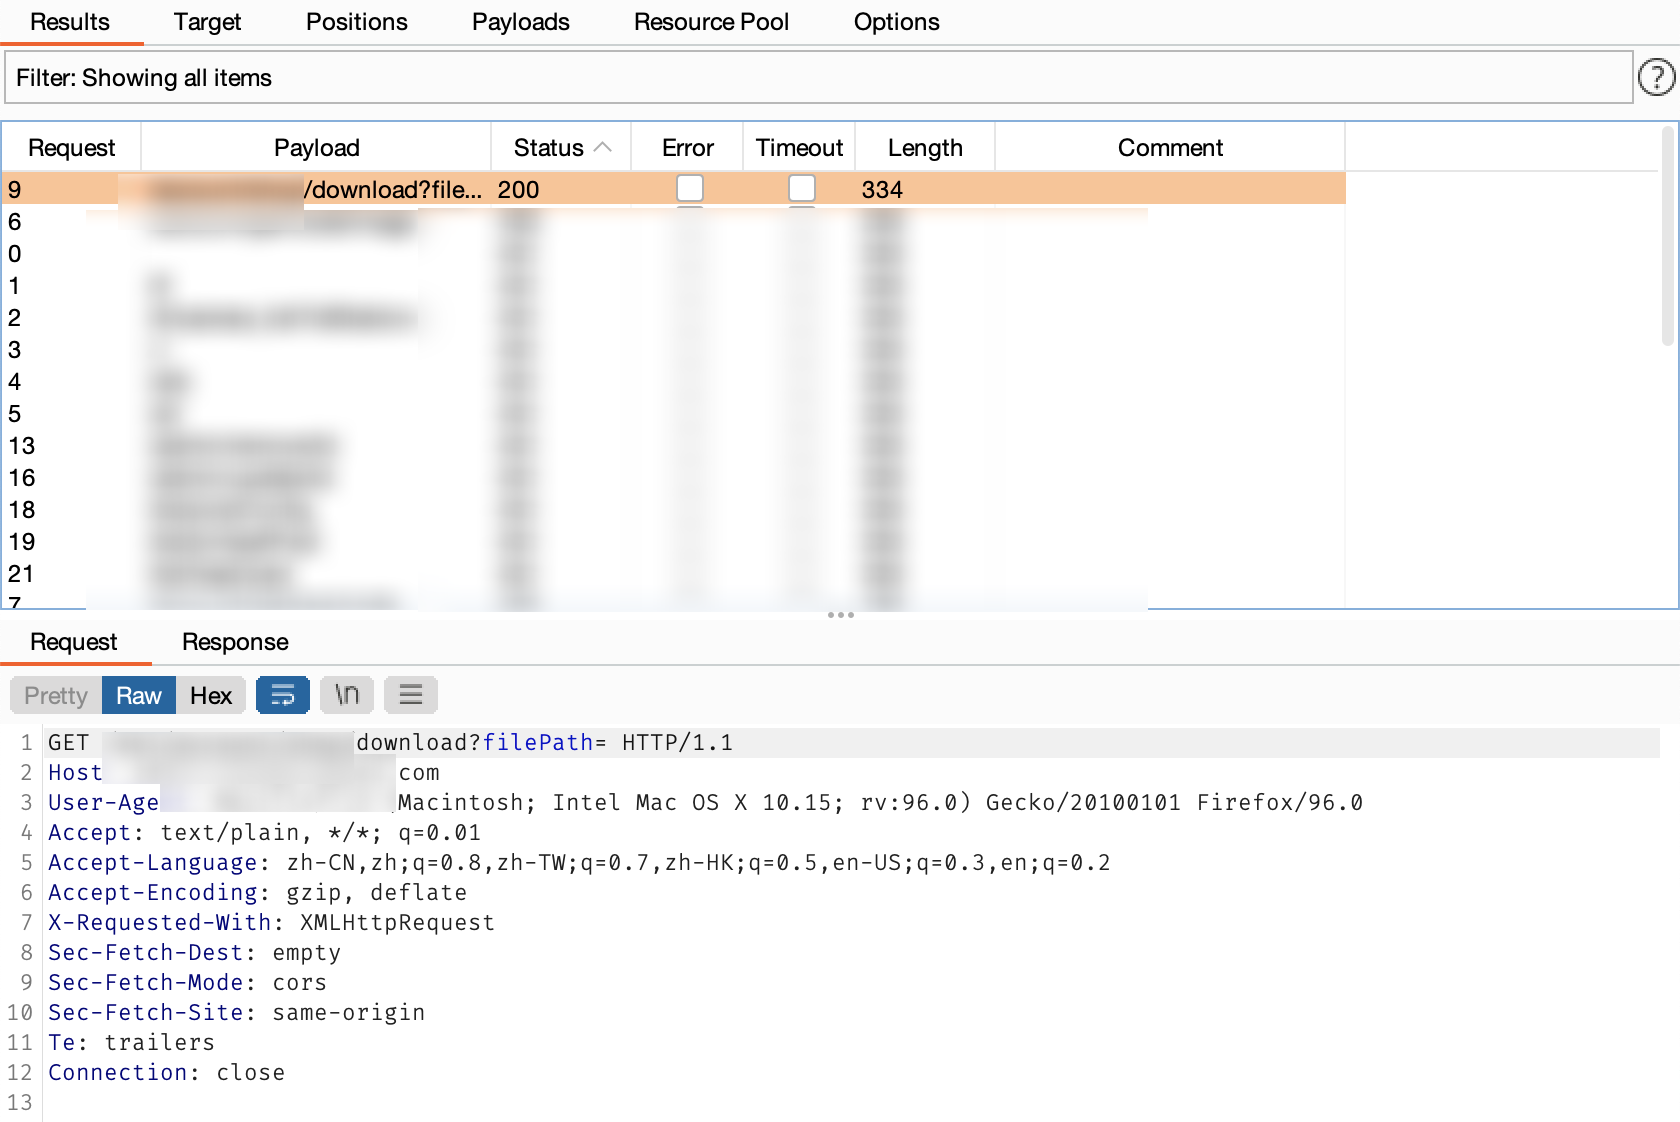Switch to the Target tab
This screenshot has width=1680, height=1122.
click(207, 22)
